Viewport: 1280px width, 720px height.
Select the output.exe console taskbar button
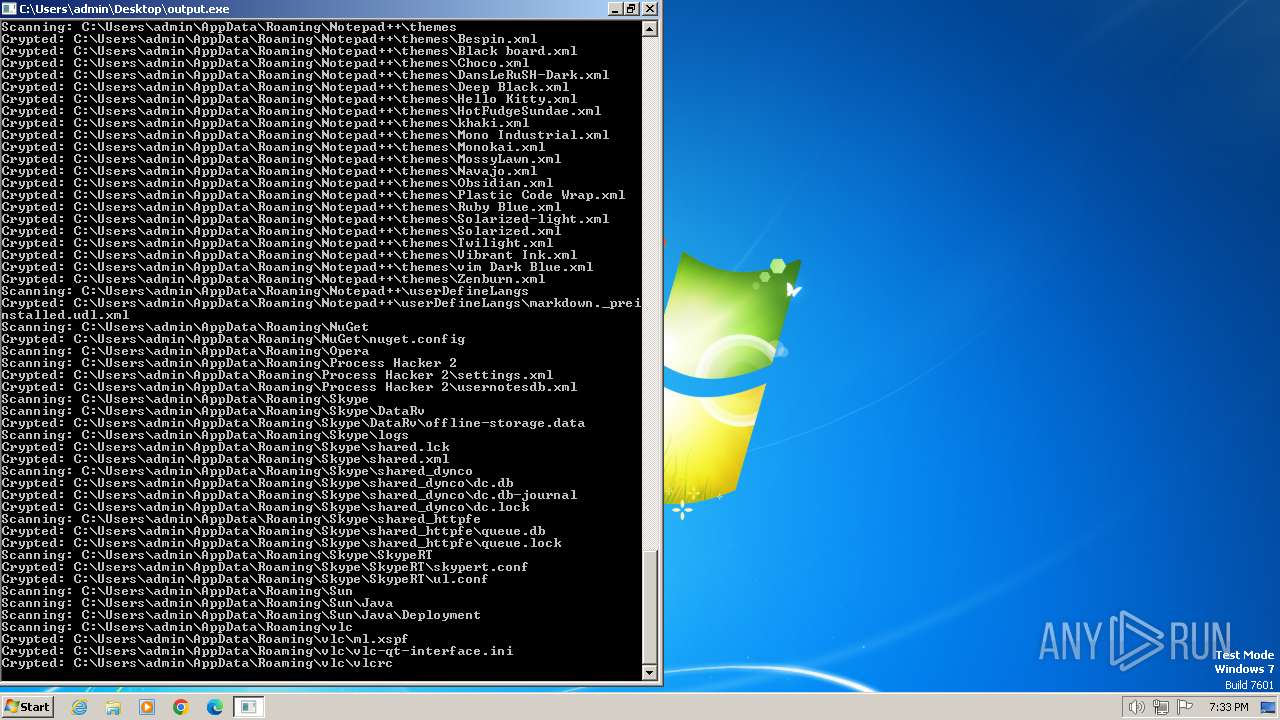(x=249, y=707)
